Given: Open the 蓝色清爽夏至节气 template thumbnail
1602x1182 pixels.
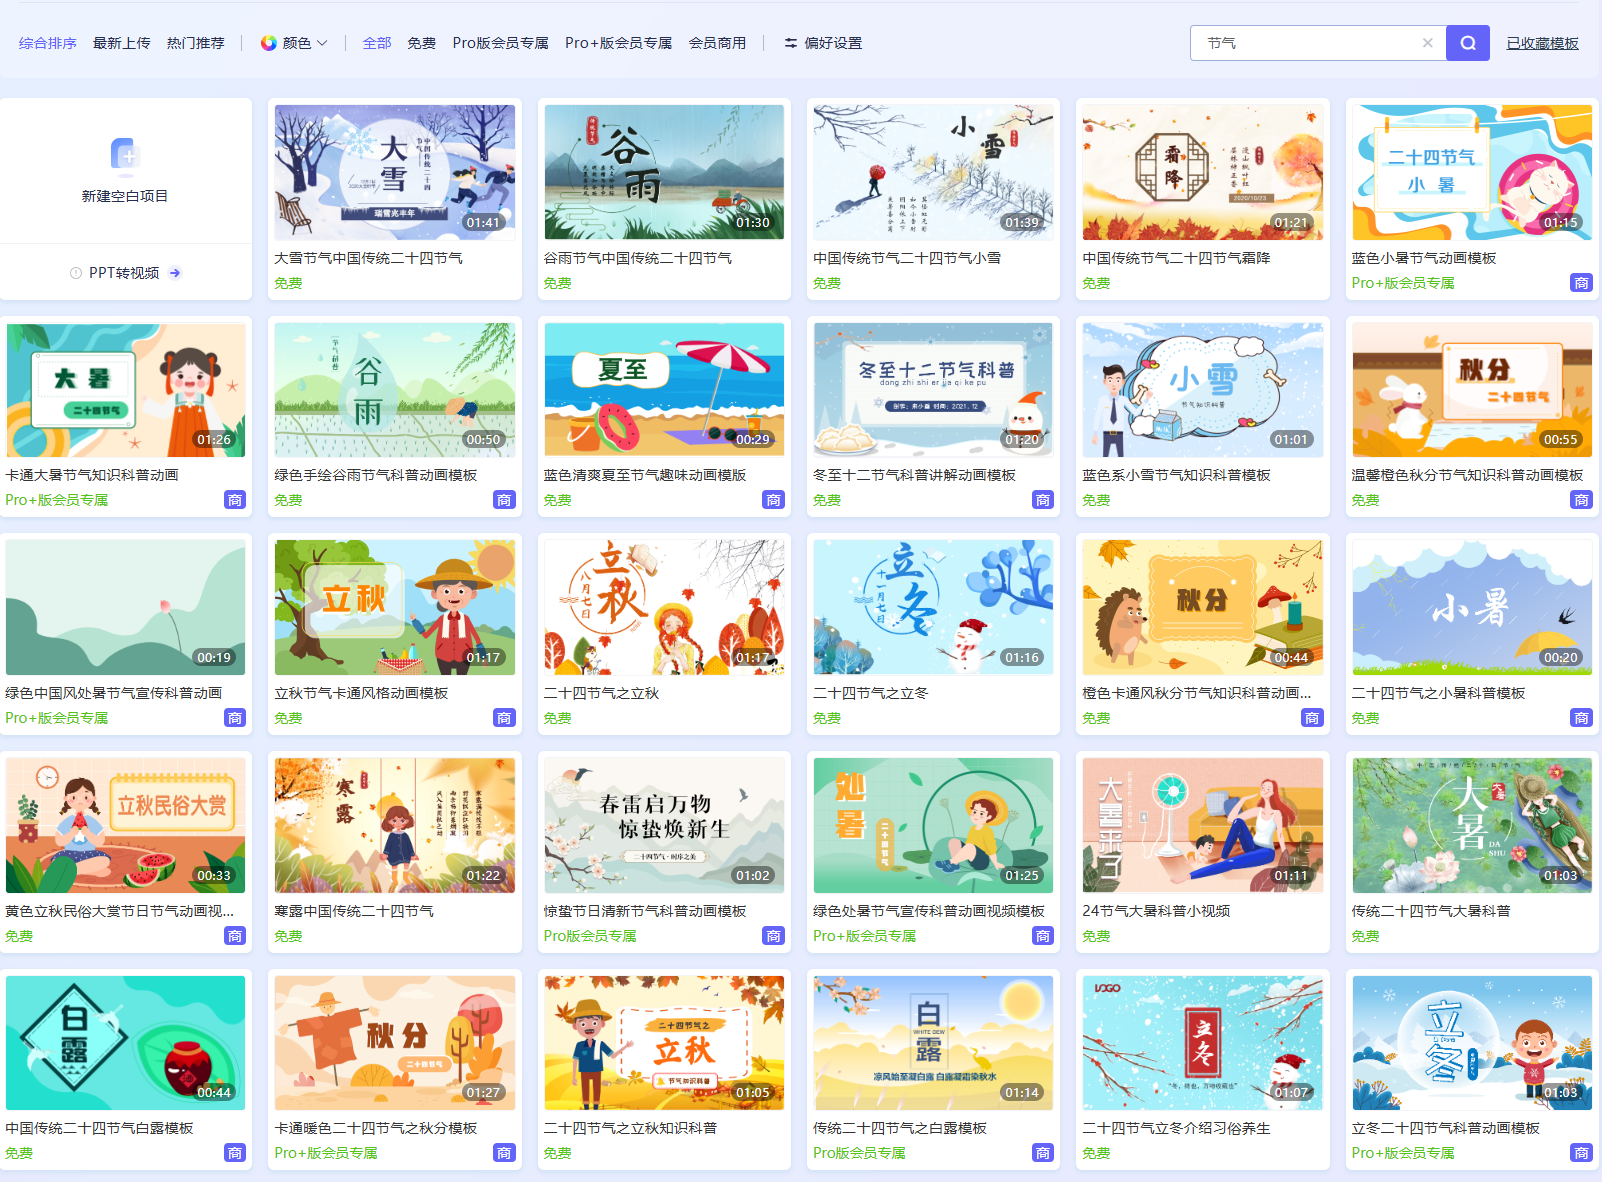Looking at the screenshot, I should pyautogui.click(x=664, y=389).
